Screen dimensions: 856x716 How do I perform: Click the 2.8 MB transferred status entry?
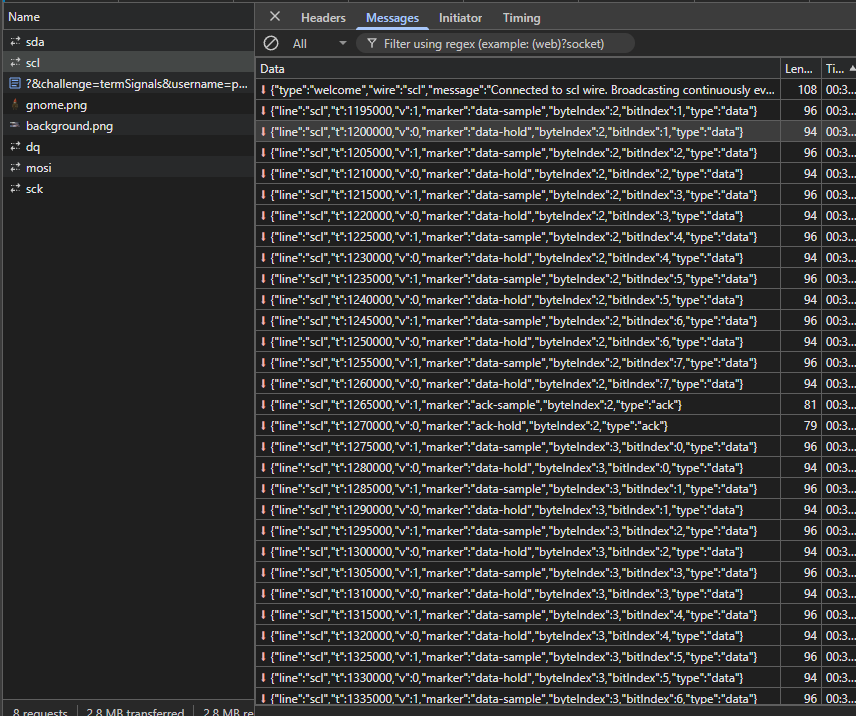coord(135,711)
